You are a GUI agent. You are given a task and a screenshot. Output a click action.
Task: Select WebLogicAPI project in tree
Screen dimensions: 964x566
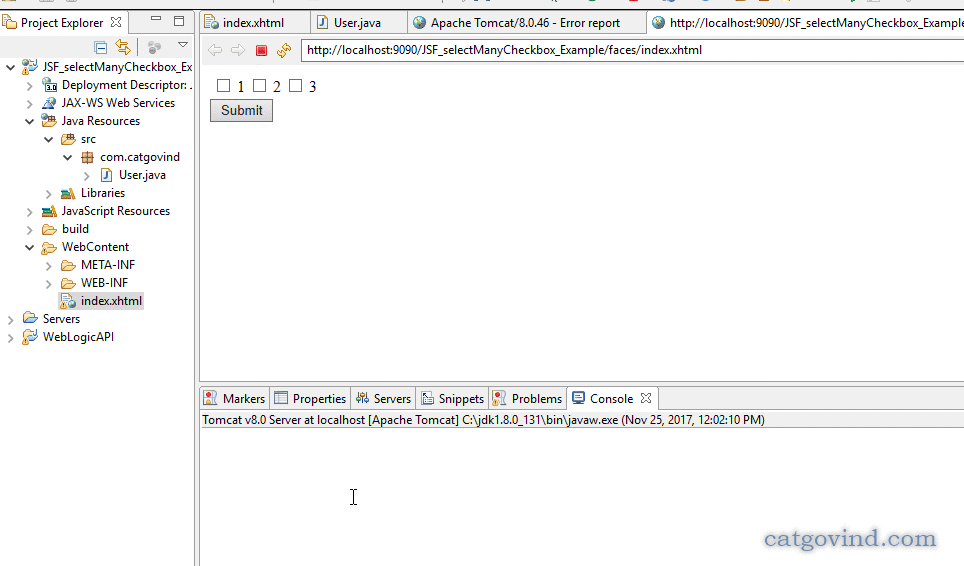pos(78,337)
